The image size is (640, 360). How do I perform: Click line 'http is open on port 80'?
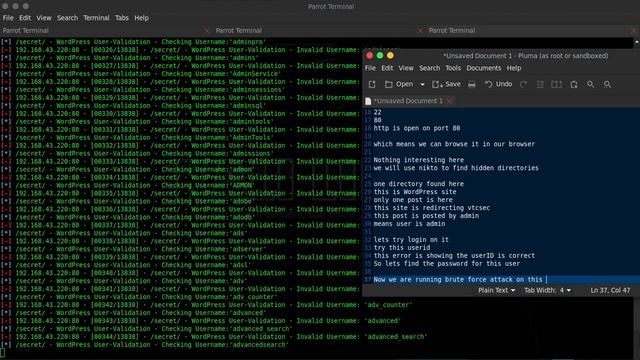pyautogui.click(x=417, y=128)
